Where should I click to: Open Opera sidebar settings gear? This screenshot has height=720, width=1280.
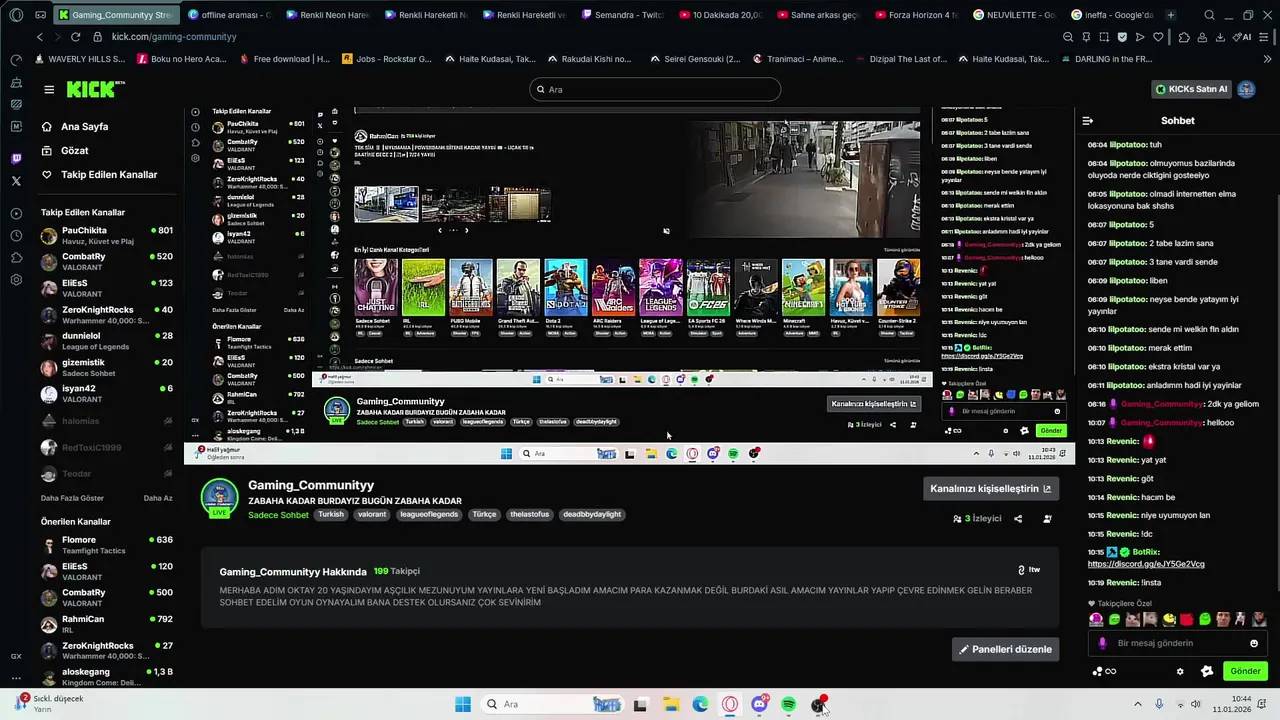[16, 280]
